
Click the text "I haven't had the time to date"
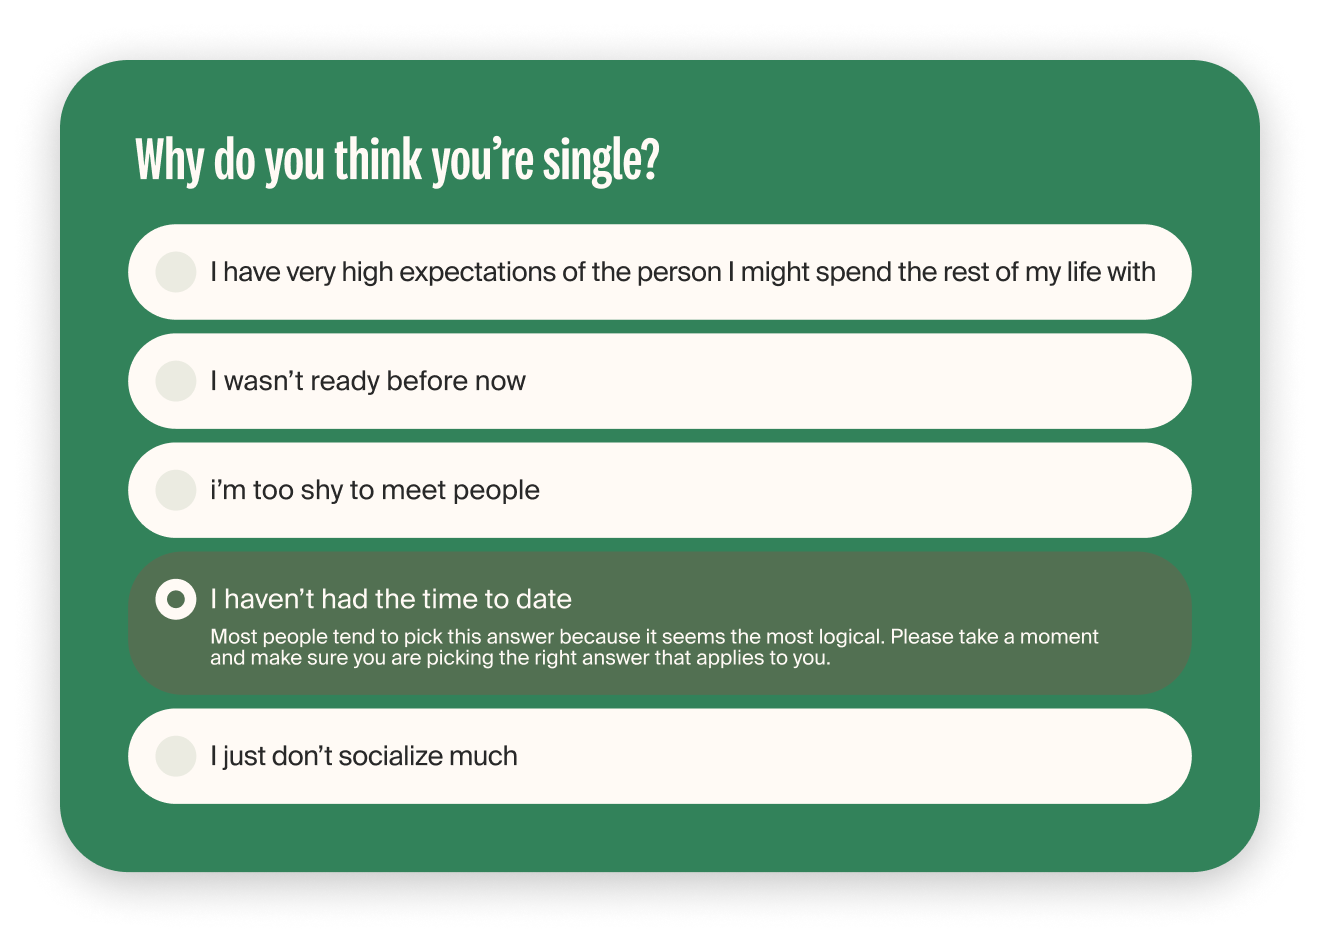point(391,598)
